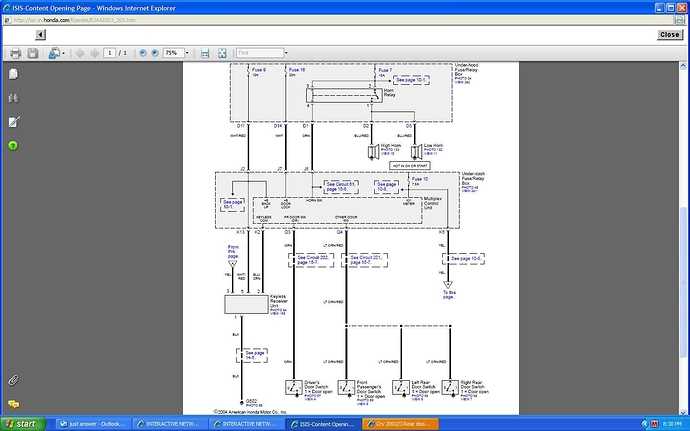Click the scrollbar up arrow
The image size is (690, 431).
point(683,66)
